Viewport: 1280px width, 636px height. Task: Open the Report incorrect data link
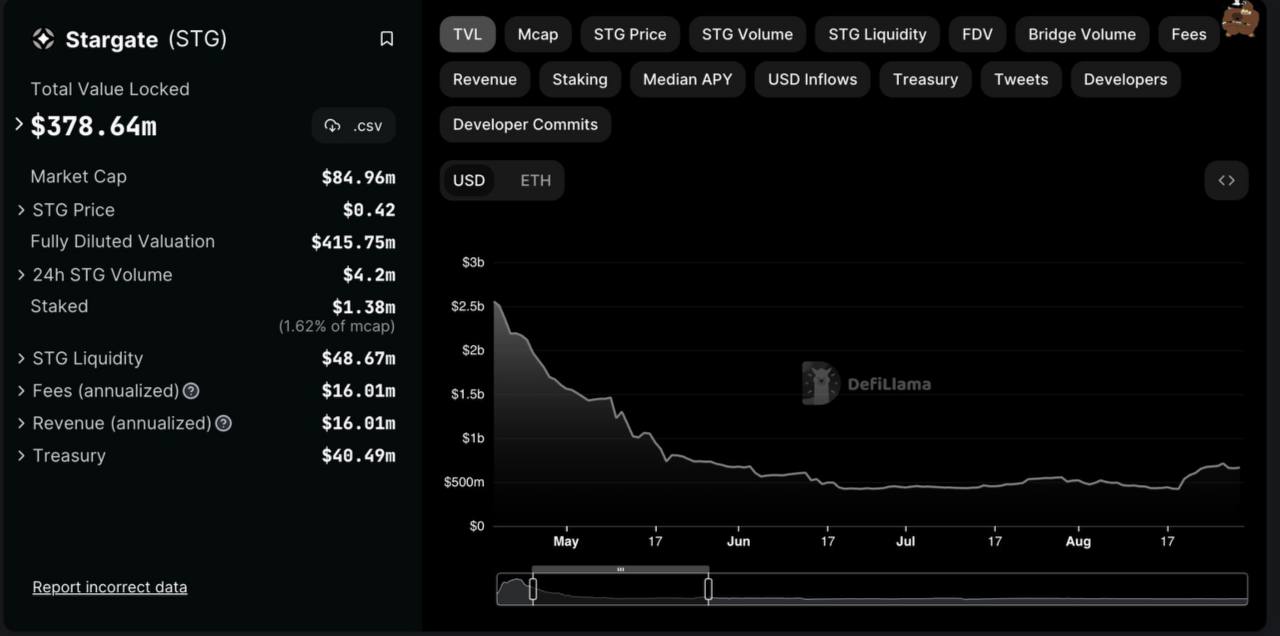pos(110,587)
